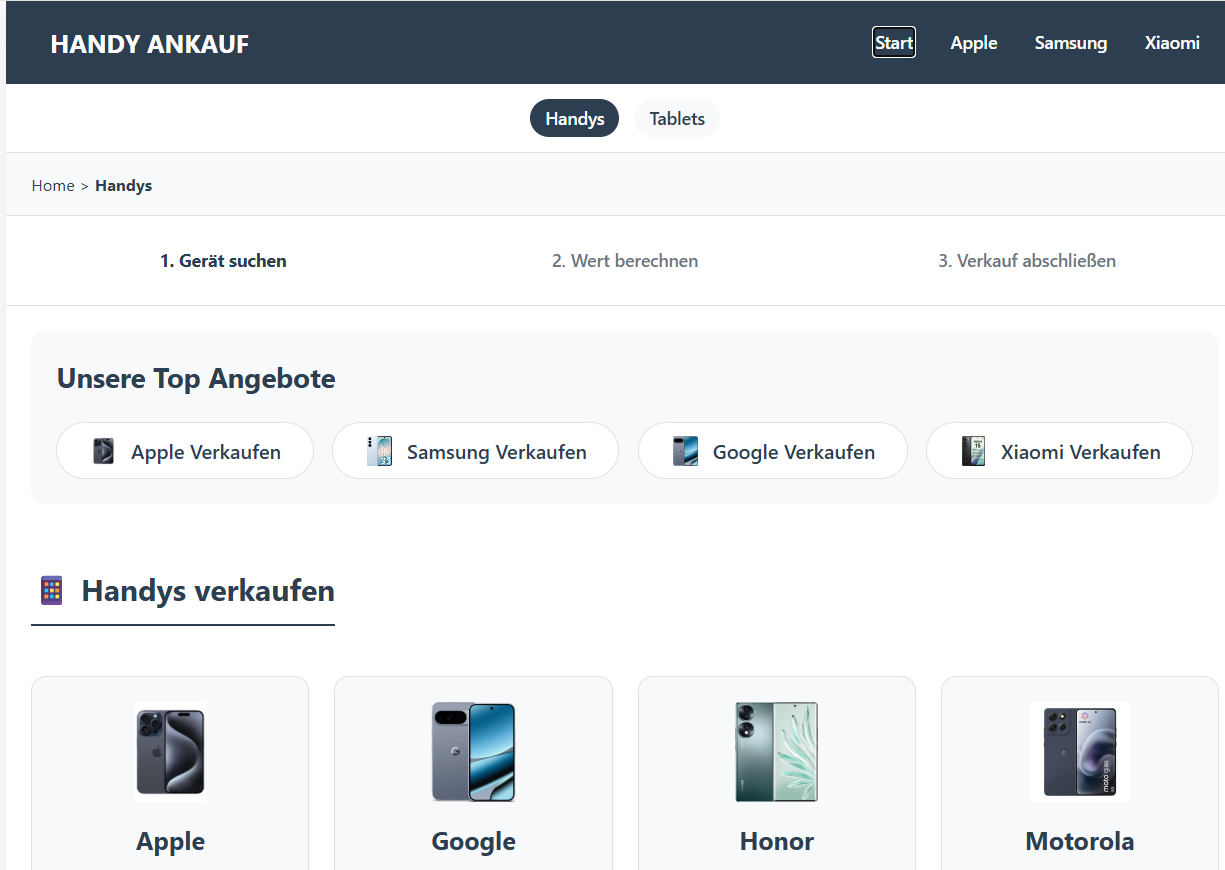The height and width of the screenshot is (870, 1225).
Task: Click the HANDY ANKAUF site logo
Action: (149, 44)
